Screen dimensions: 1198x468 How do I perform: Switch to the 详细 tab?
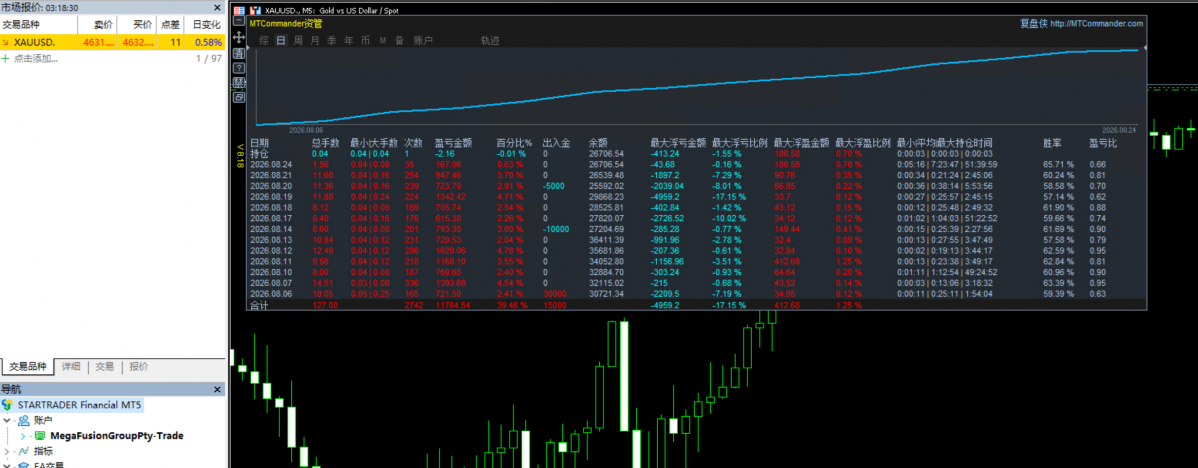click(x=71, y=366)
